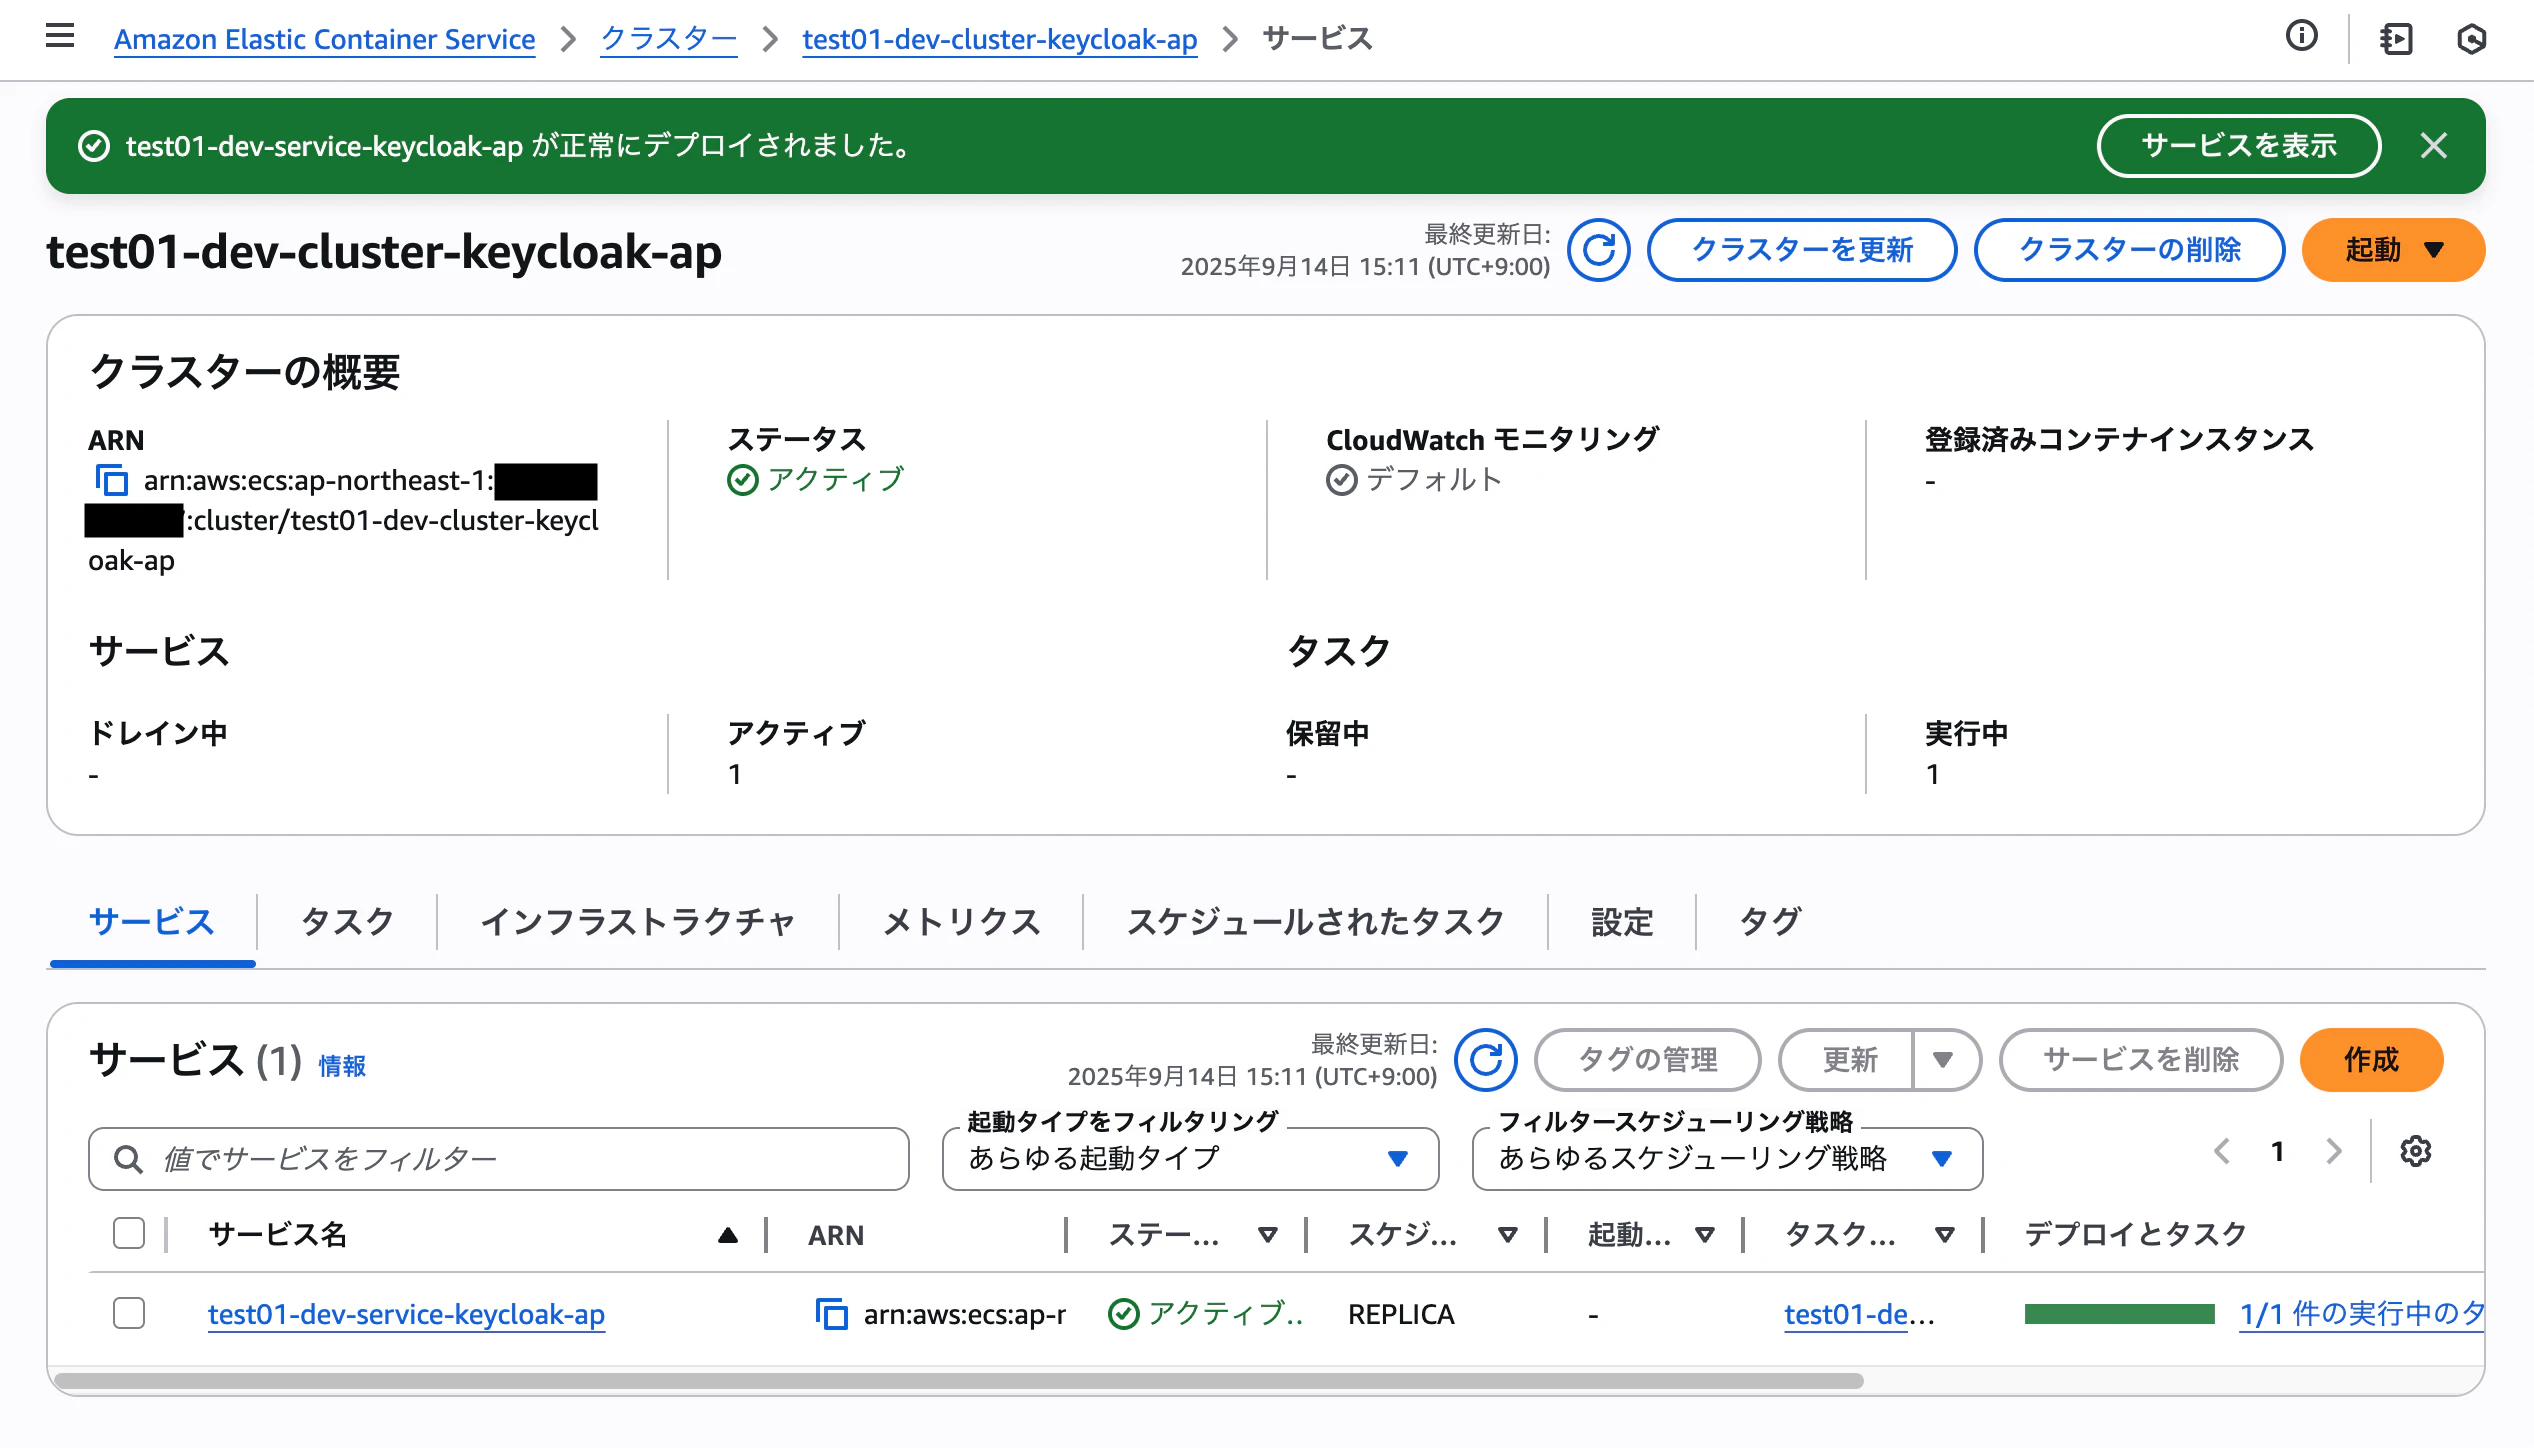Open the インフラストラクチャ tab
The height and width of the screenshot is (1448, 2534).
[x=638, y=921]
